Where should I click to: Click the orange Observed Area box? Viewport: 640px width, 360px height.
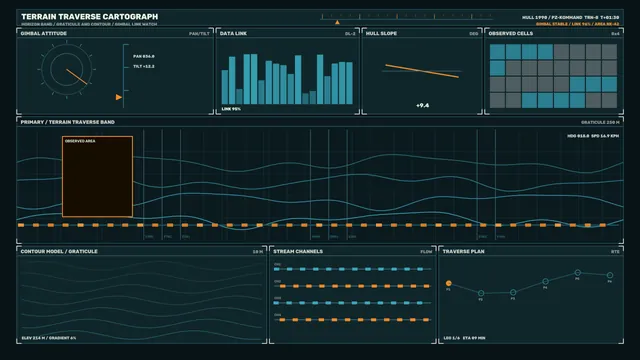click(x=97, y=176)
